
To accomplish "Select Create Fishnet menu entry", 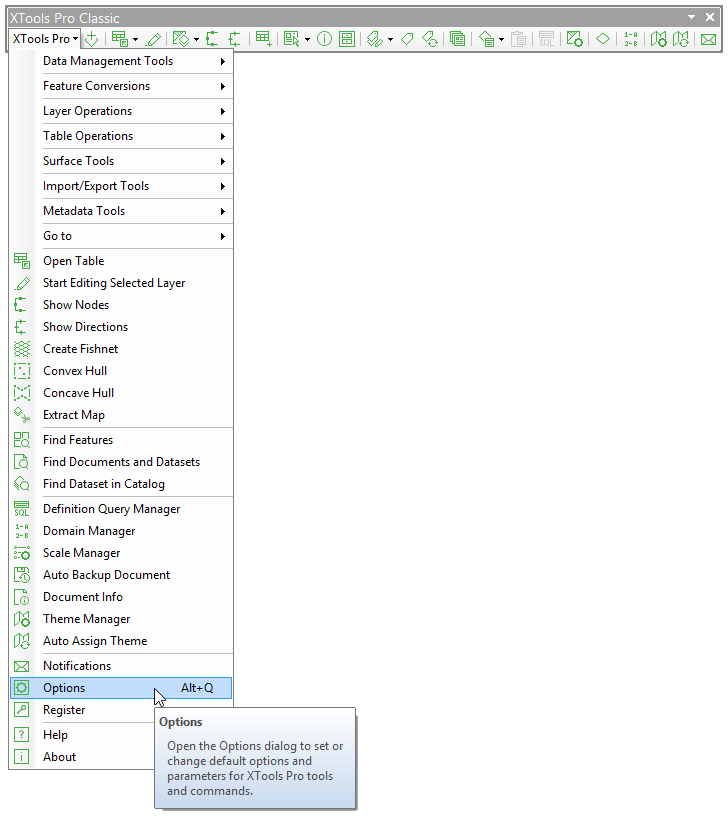I will coord(121,349).
